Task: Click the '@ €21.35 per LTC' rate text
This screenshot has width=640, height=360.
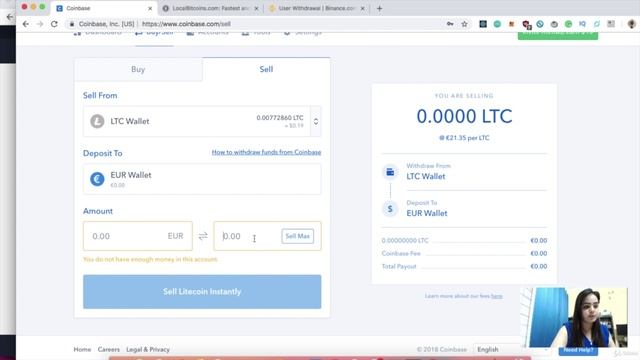Action: 464,138
